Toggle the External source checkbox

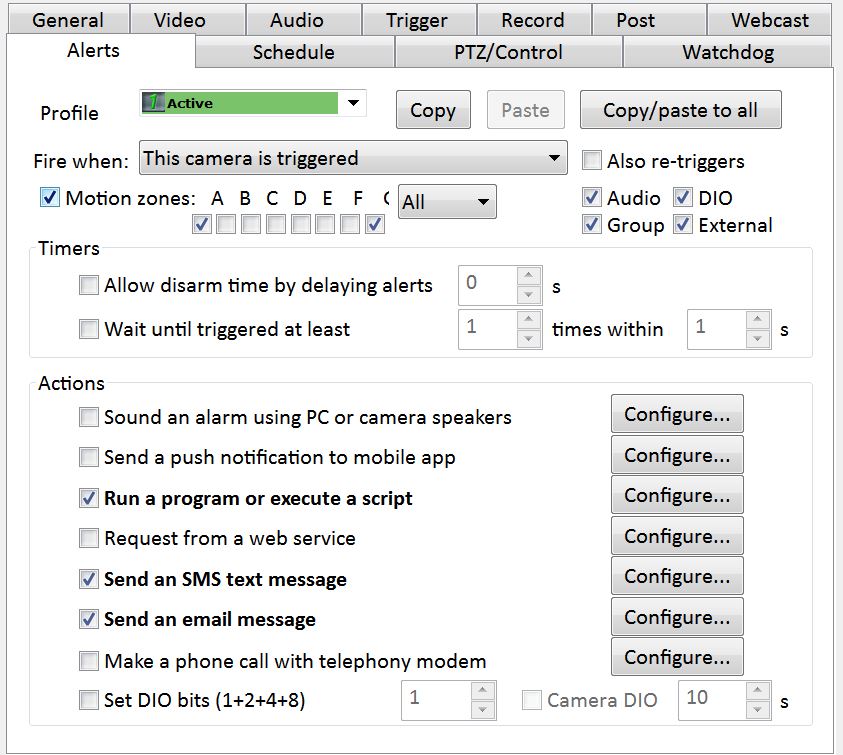tap(683, 224)
